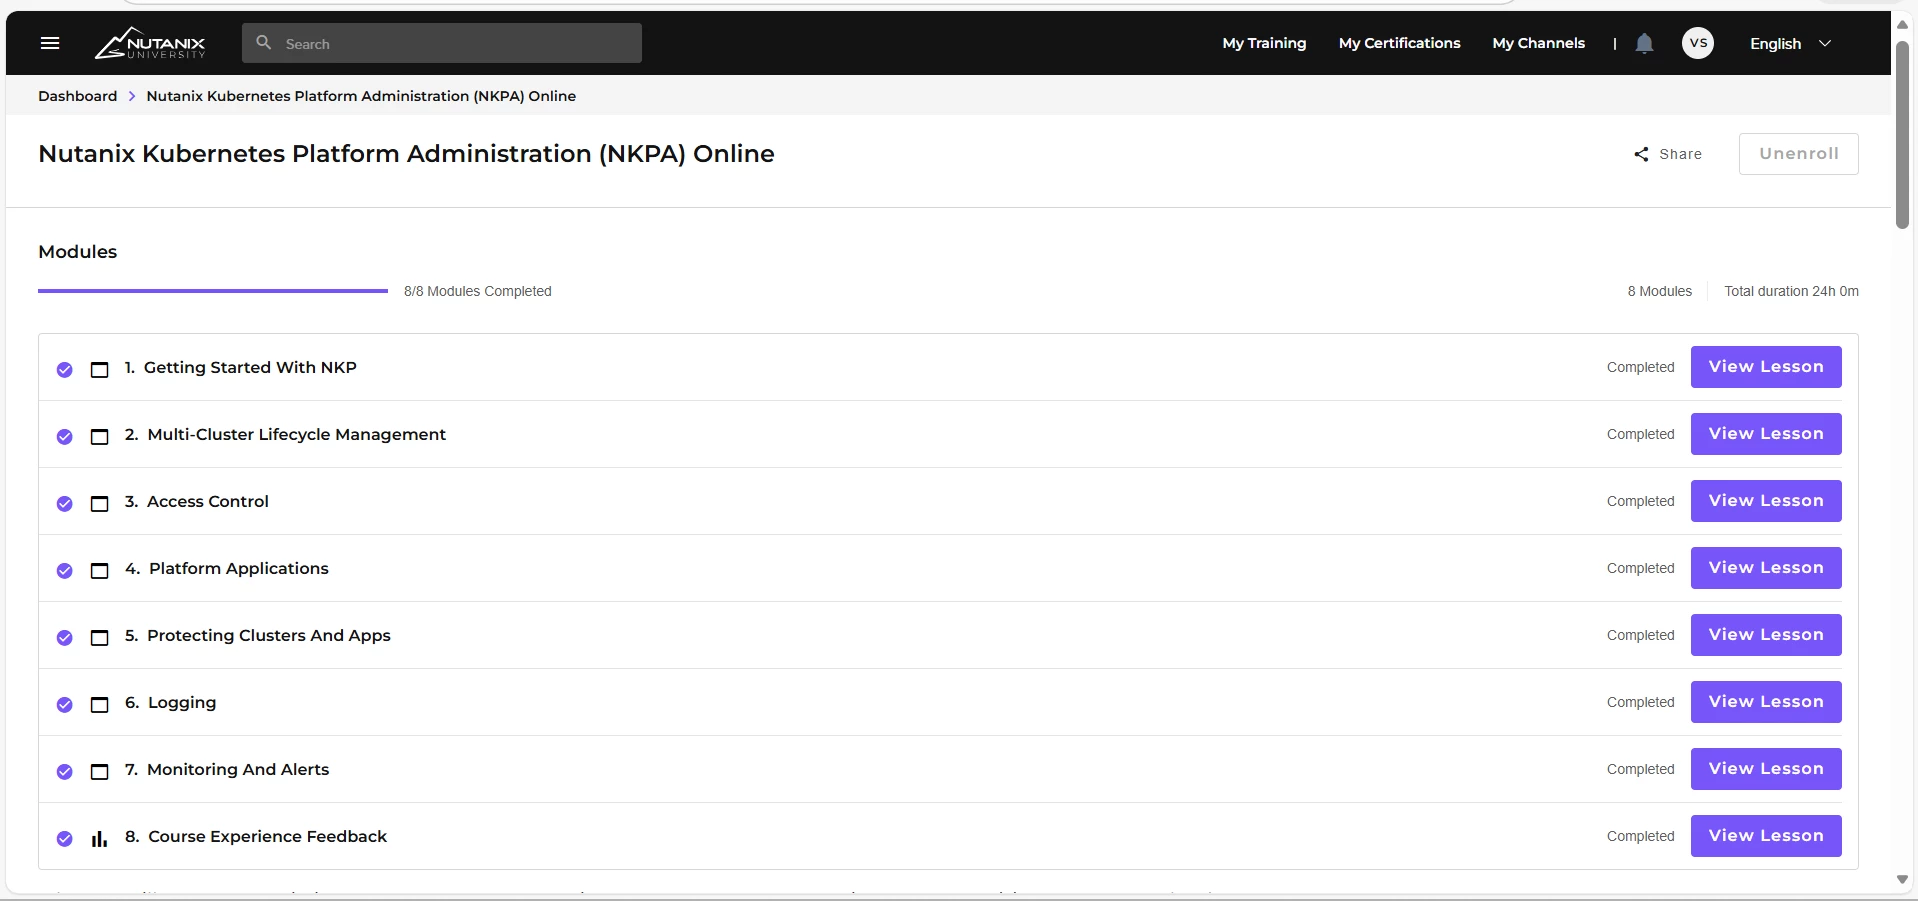The height and width of the screenshot is (901, 1918).
Task: Click the share icon
Action: pos(1641,154)
